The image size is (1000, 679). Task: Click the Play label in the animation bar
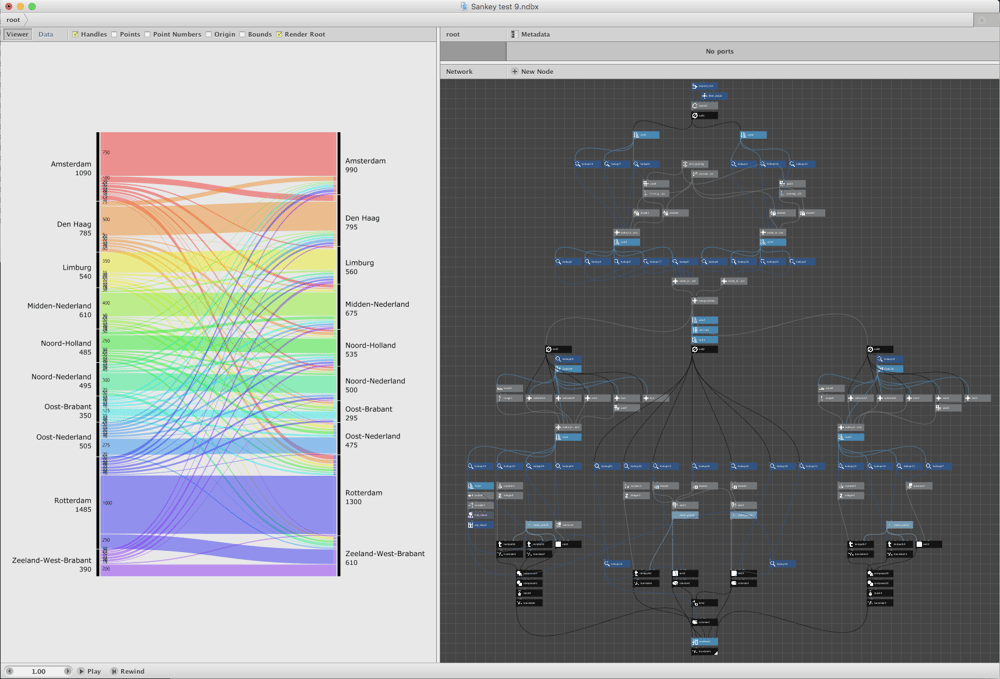(94, 671)
